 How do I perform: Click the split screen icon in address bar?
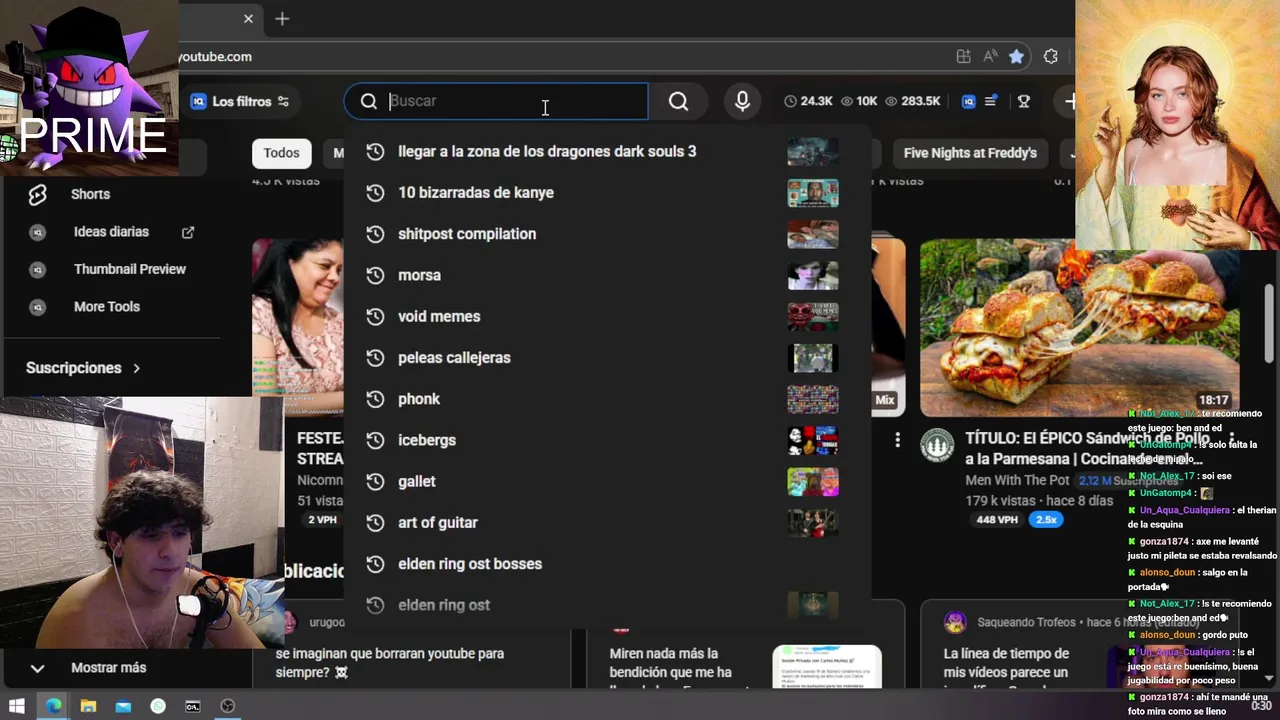[x=963, y=57]
